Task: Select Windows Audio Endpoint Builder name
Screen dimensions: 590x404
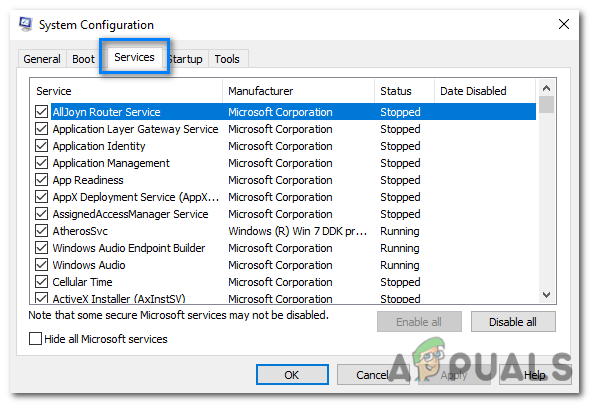Action: click(129, 248)
